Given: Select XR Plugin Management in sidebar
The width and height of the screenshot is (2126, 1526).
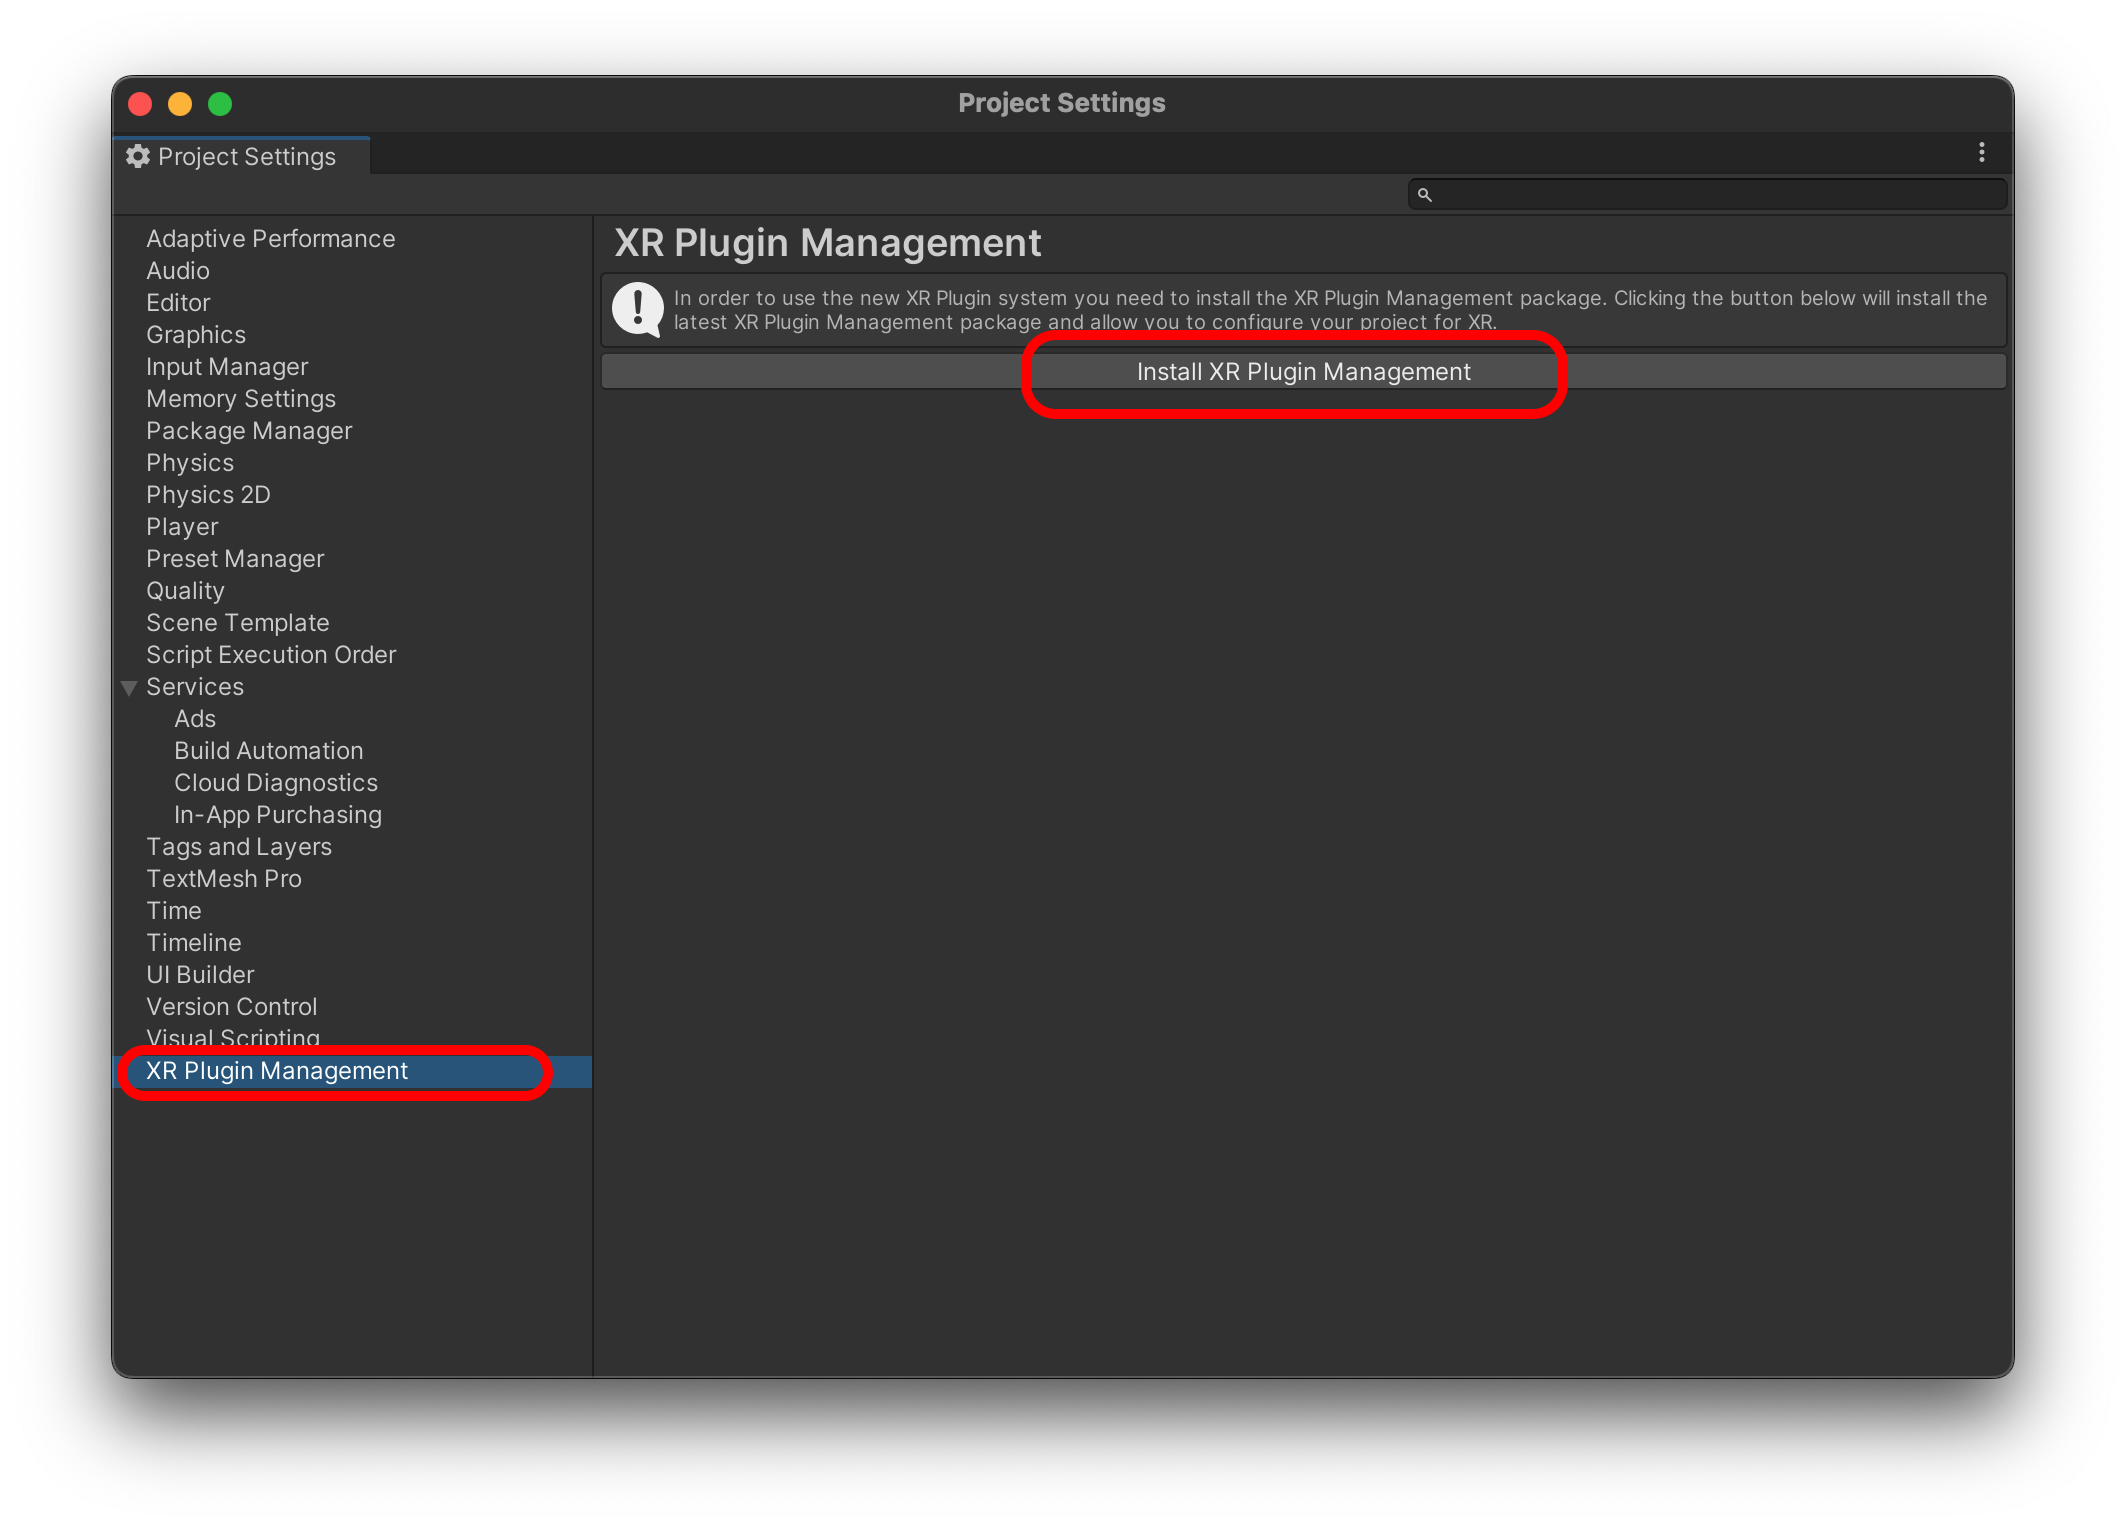Looking at the screenshot, I should tap(277, 1071).
